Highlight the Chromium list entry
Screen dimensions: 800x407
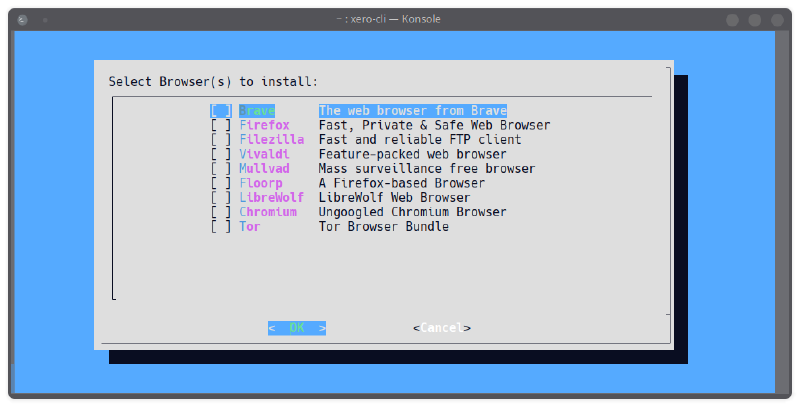click(x=268, y=212)
